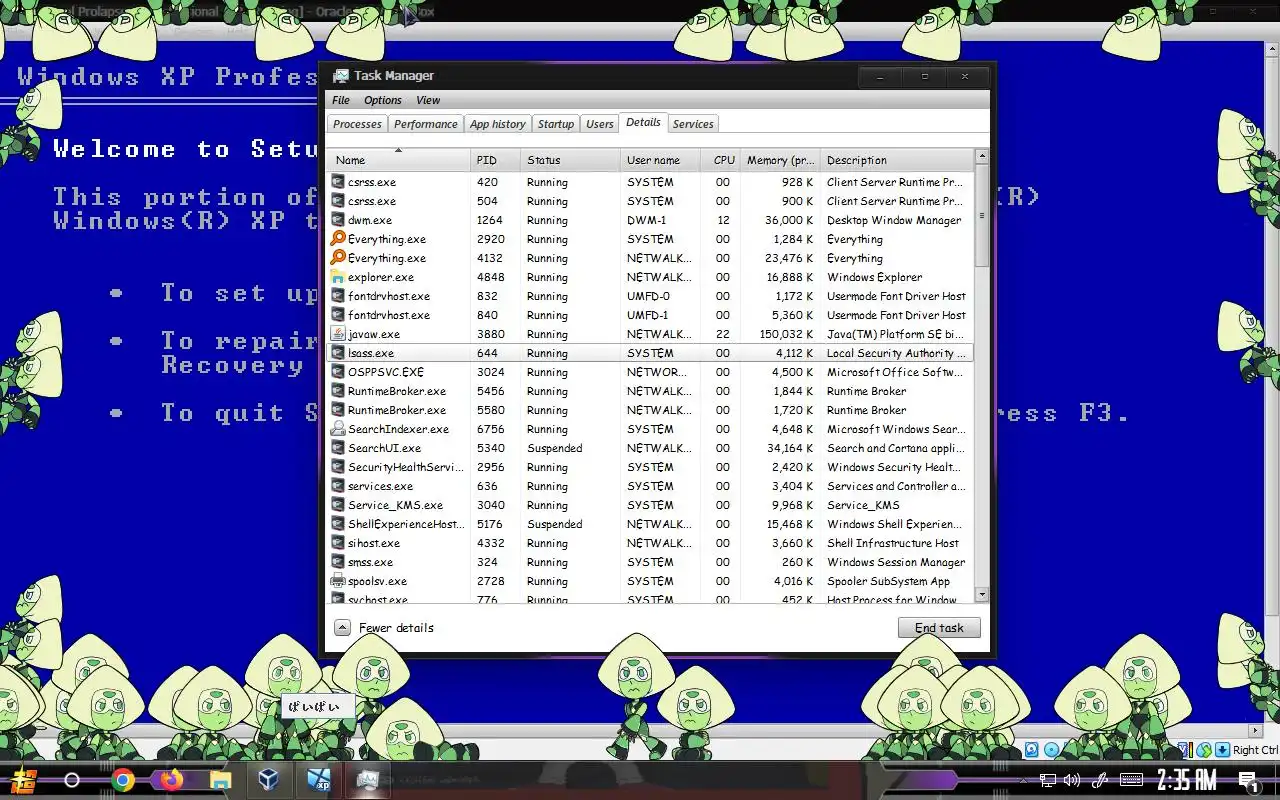Switch to the Users tab
The height and width of the screenshot is (800, 1280).
pos(600,124)
